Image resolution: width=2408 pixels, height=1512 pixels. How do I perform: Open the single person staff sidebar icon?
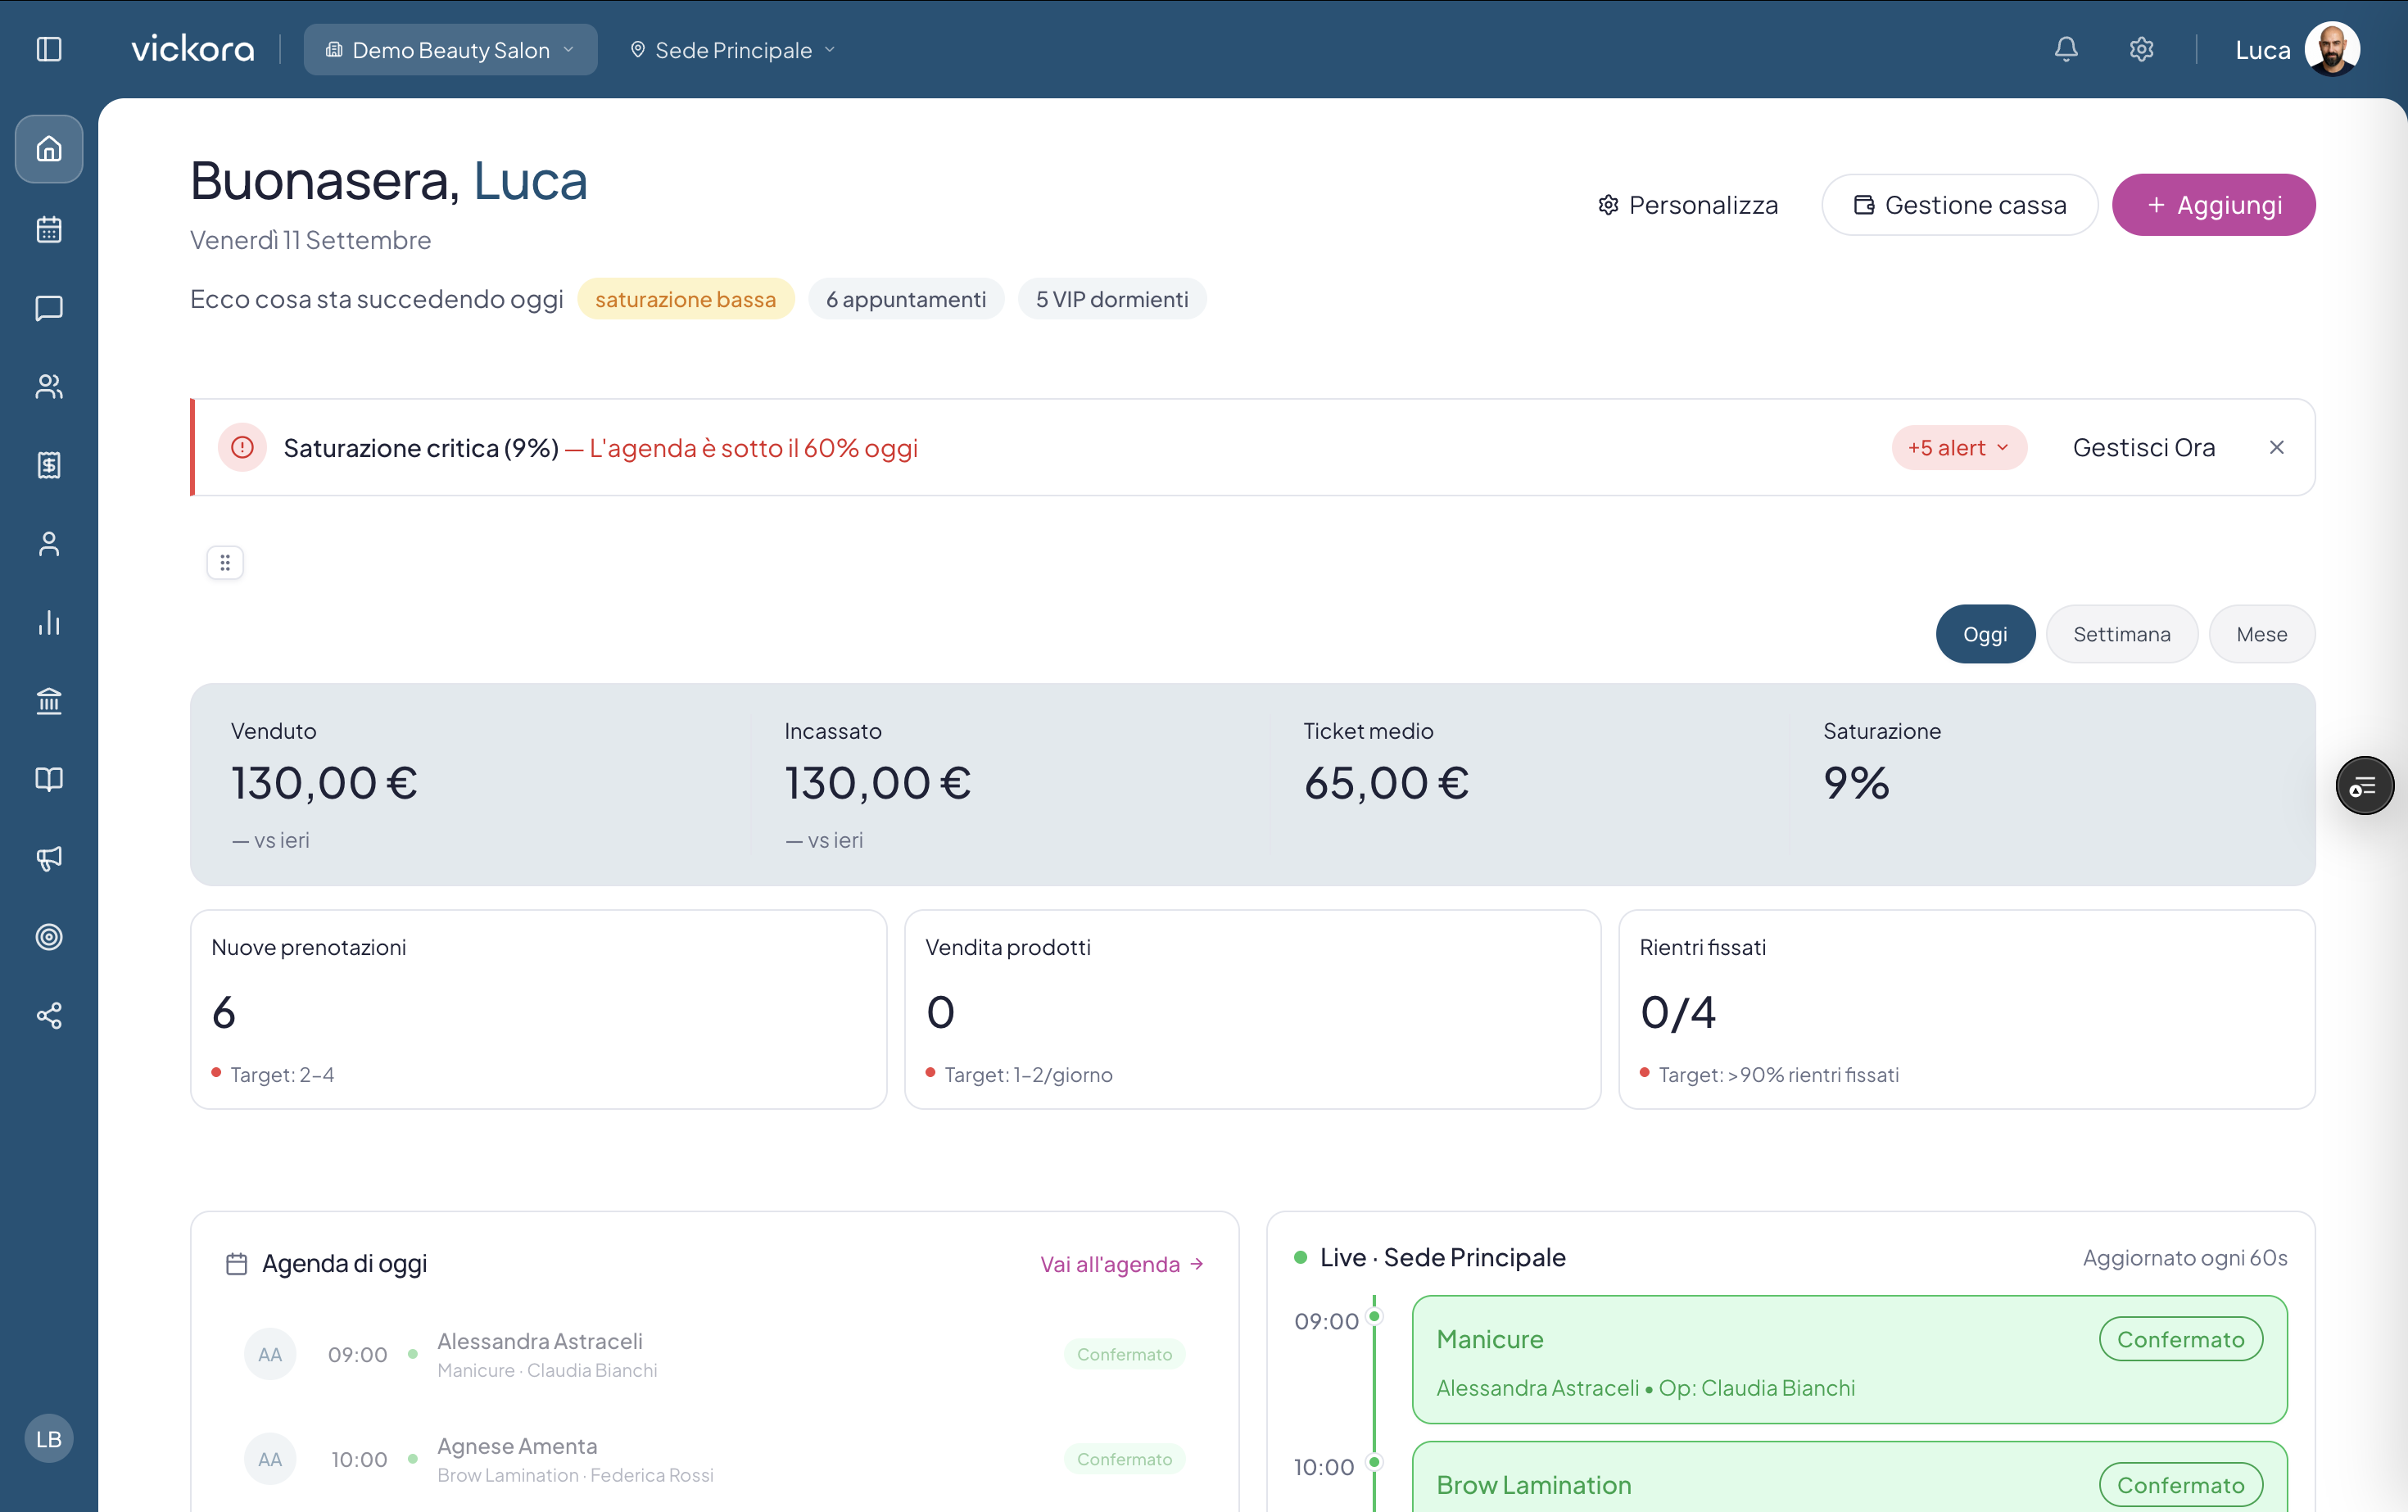[49, 544]
